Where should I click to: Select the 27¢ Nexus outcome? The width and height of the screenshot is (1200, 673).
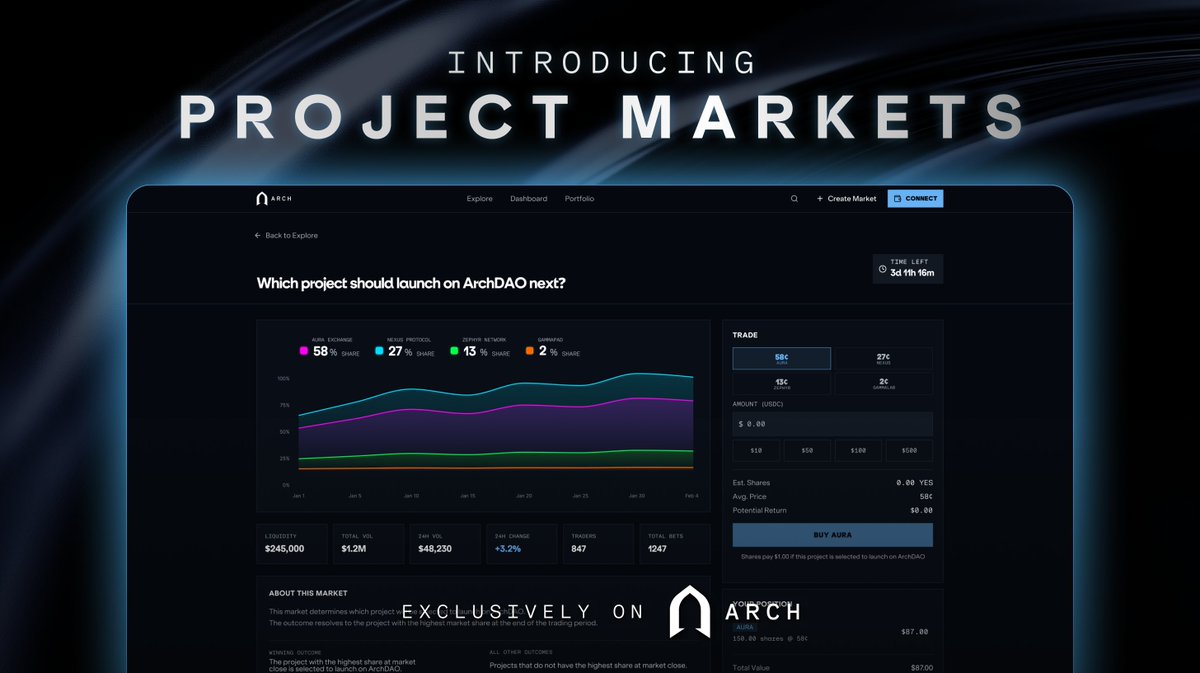[x=884, y=358]
